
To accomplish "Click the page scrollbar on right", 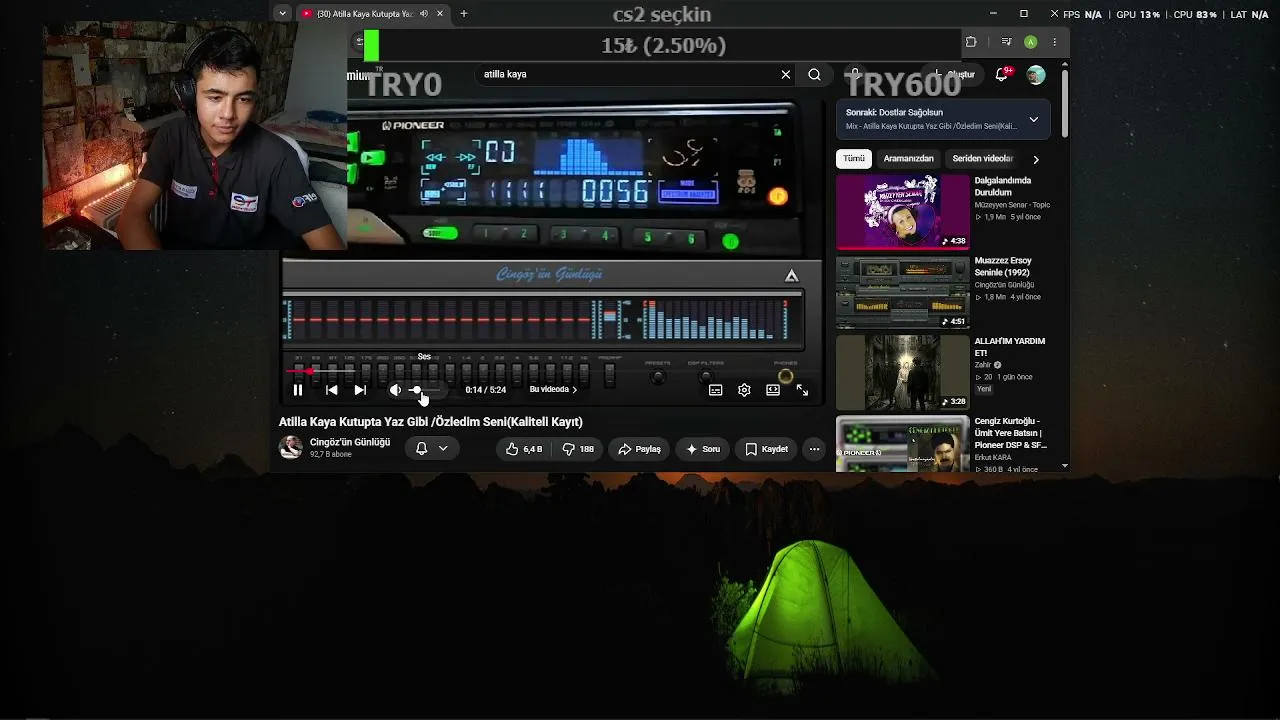I will [1065, 105].
